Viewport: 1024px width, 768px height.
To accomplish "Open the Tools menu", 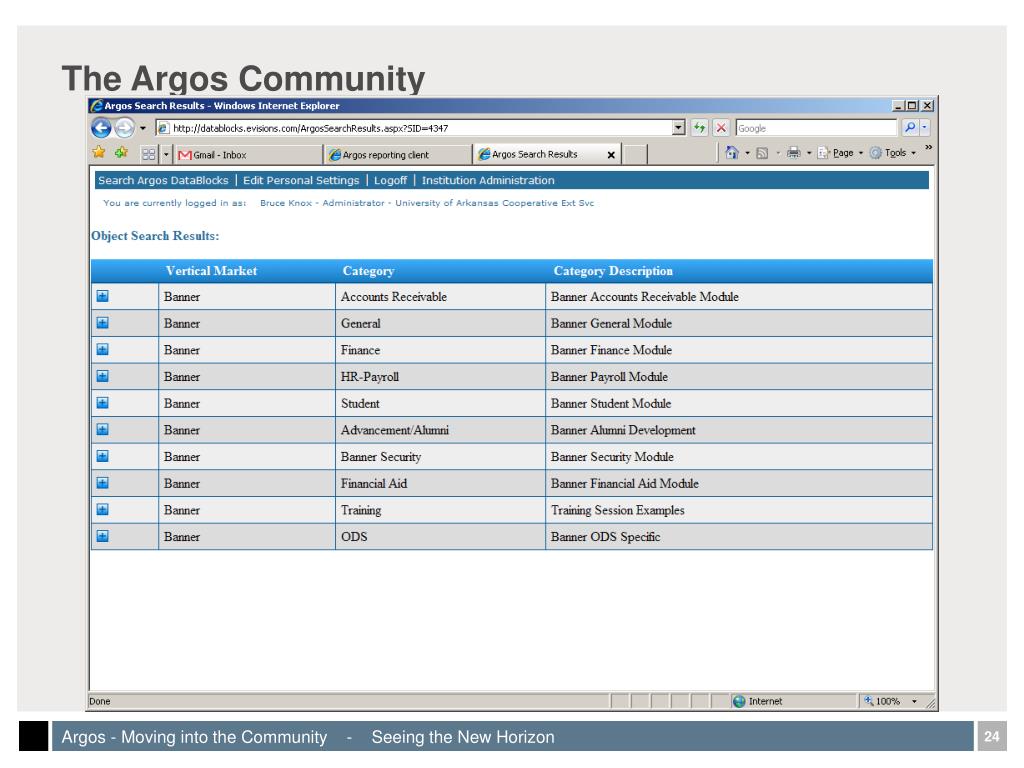I will [892, 153].
